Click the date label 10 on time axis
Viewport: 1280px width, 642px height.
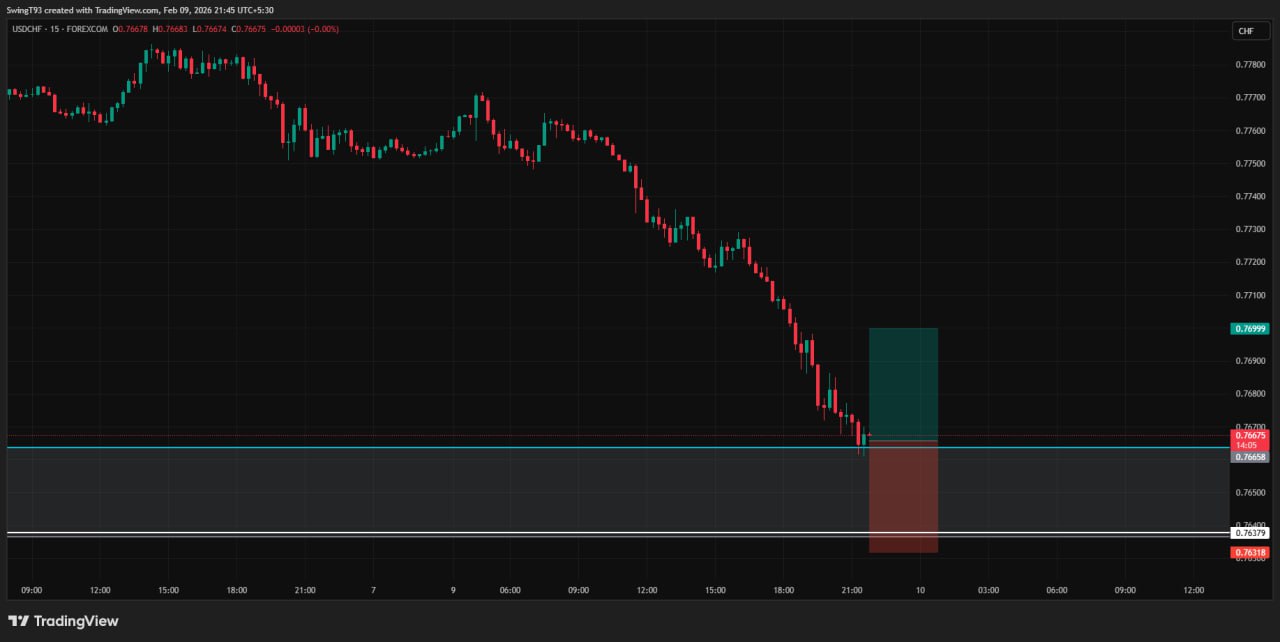(x=919, y=590)
